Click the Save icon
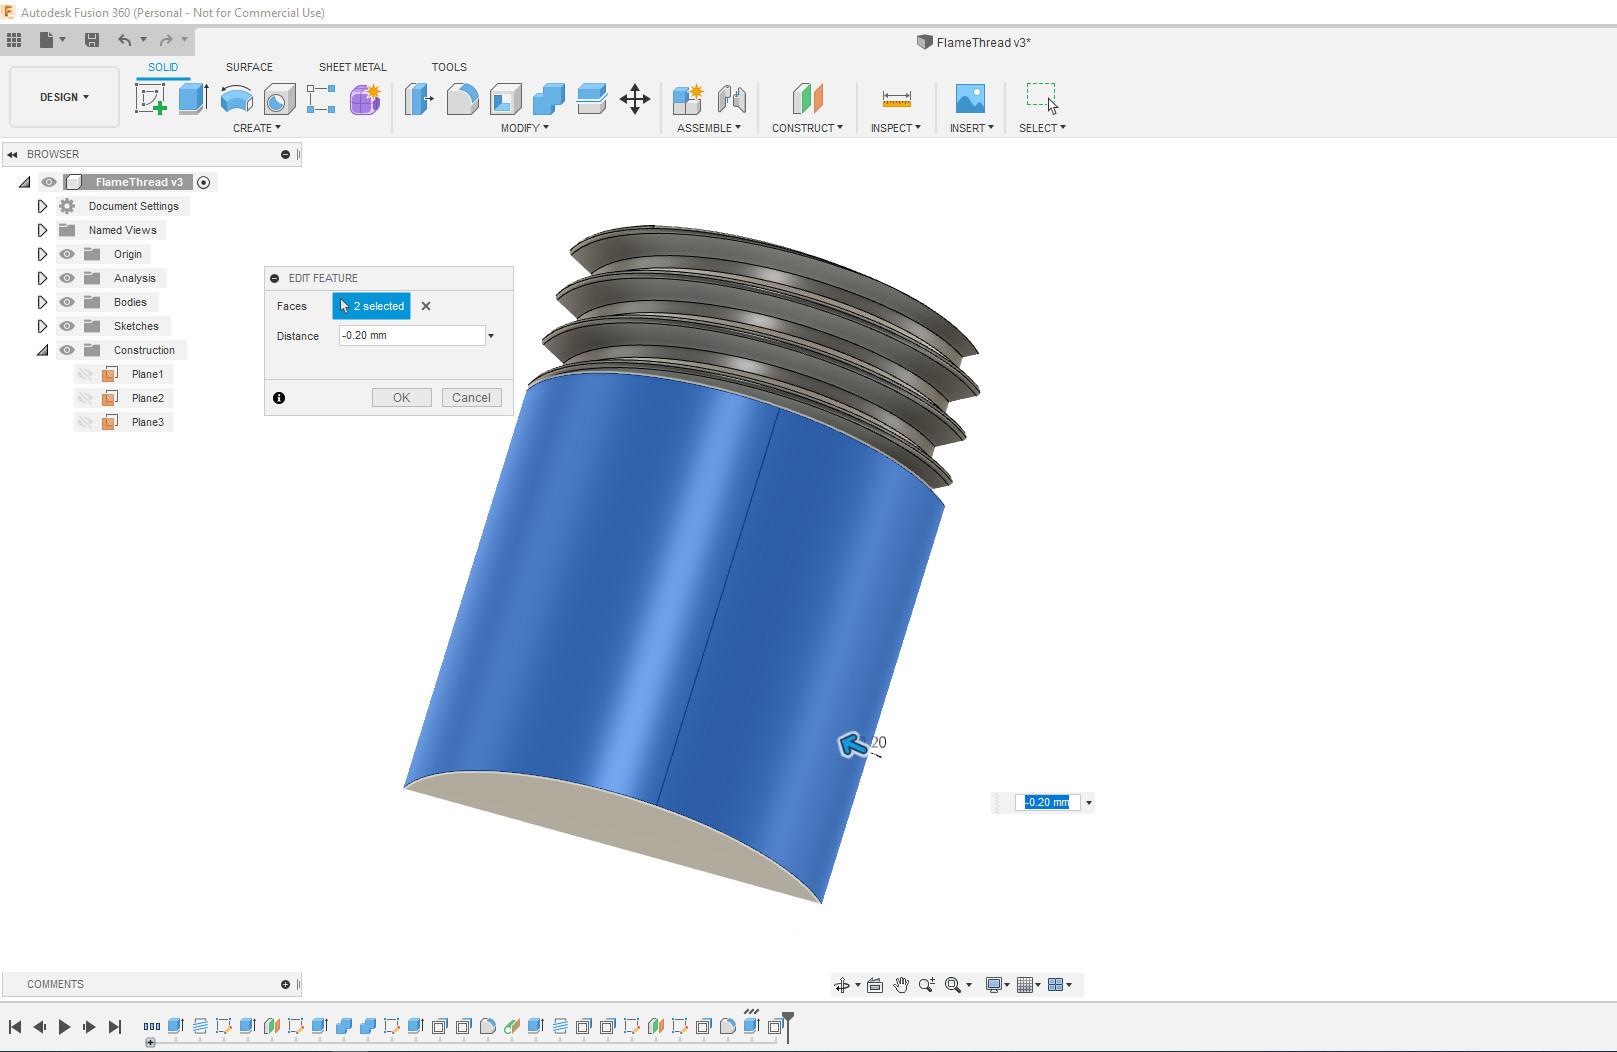Screen dimensions: 1617x1052 [92, 40]
